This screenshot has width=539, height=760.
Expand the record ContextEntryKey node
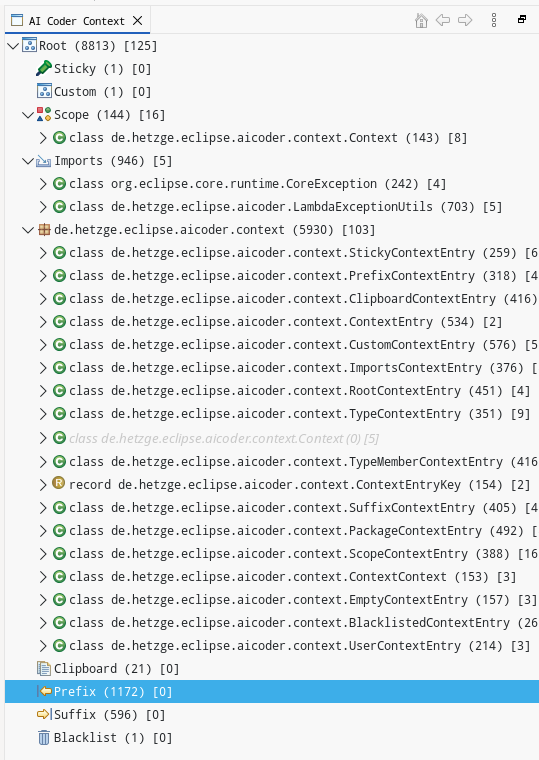click(x=43, y=485)
